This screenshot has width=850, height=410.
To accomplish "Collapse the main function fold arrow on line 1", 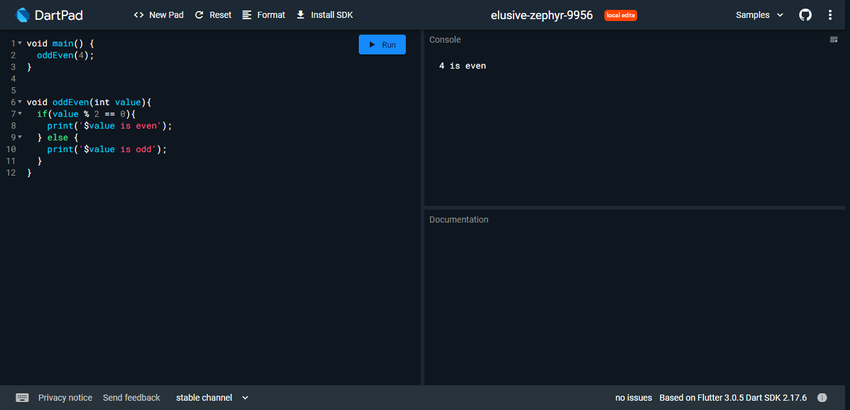I will pos(20,43).
